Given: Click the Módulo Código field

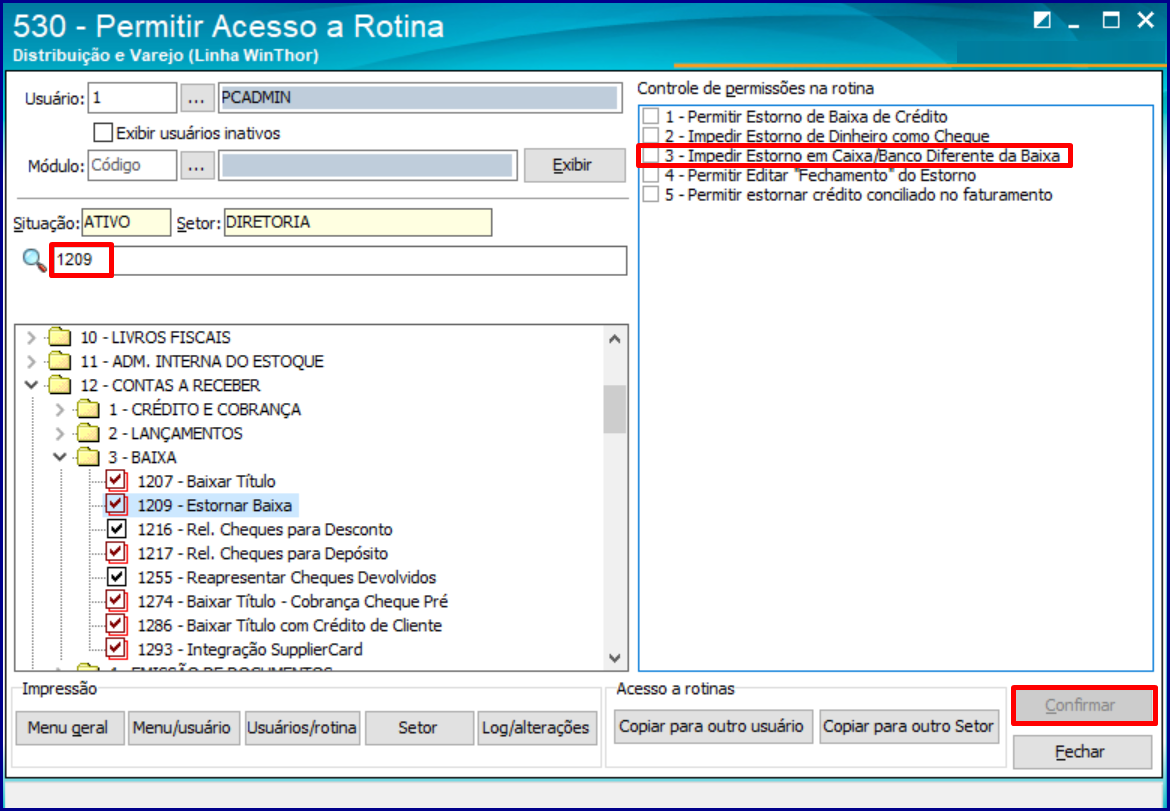Looking at the screenshot, I should 132,166.
